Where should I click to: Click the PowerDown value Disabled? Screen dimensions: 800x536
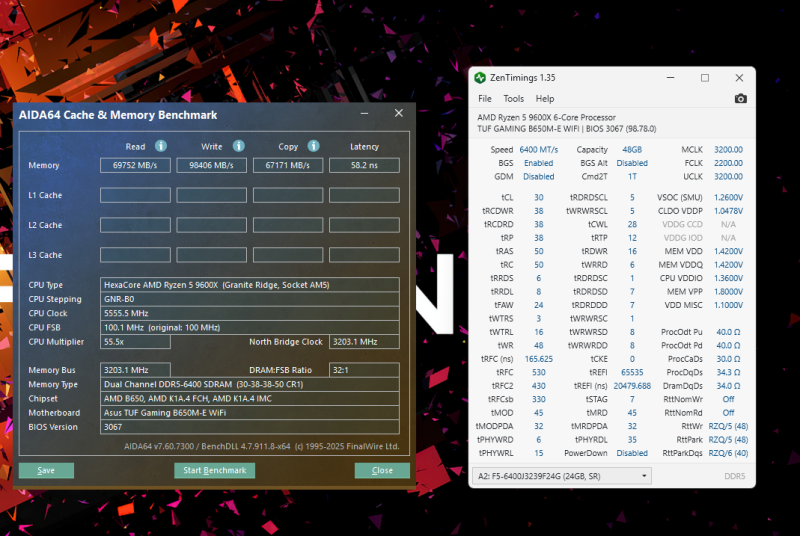click(632, 453)
